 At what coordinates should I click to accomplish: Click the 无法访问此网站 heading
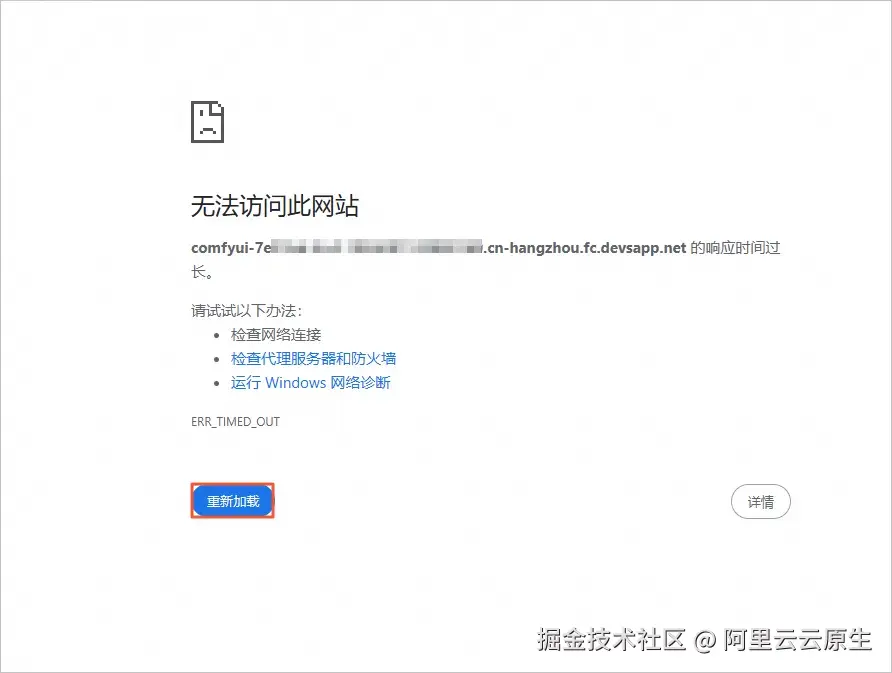point(277,205)
